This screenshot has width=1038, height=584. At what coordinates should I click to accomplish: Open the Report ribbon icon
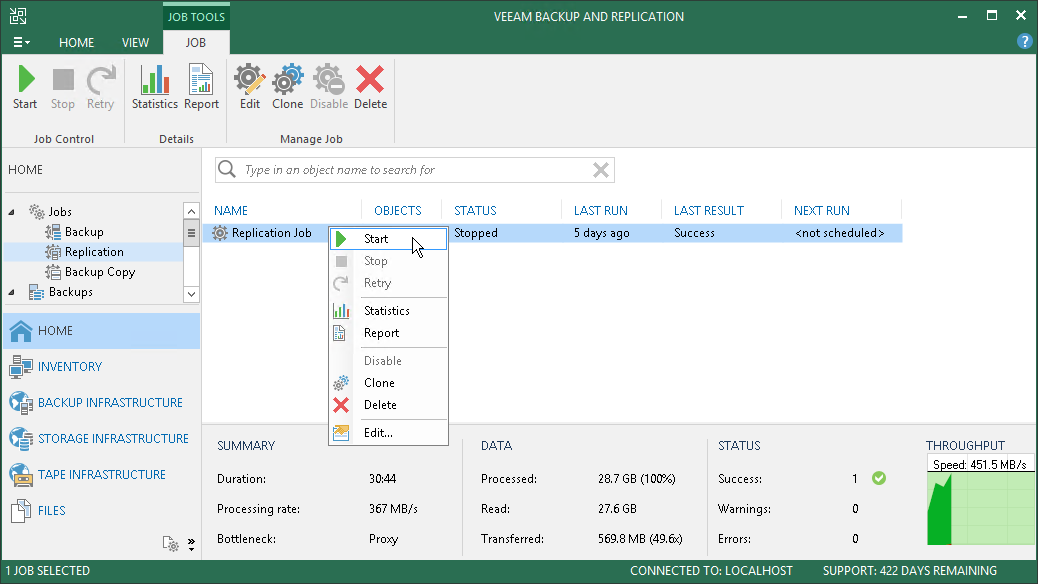tap(201, 87)
